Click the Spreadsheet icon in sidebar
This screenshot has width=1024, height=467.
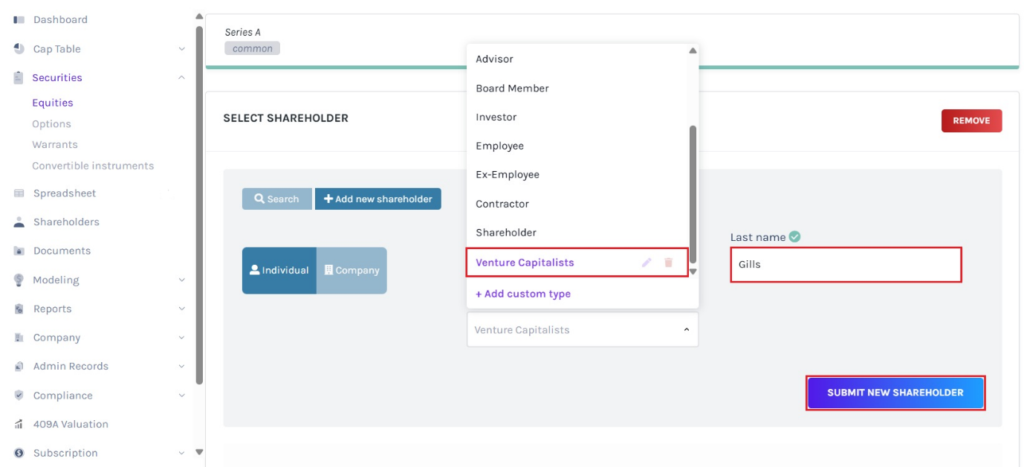[19, 193]
